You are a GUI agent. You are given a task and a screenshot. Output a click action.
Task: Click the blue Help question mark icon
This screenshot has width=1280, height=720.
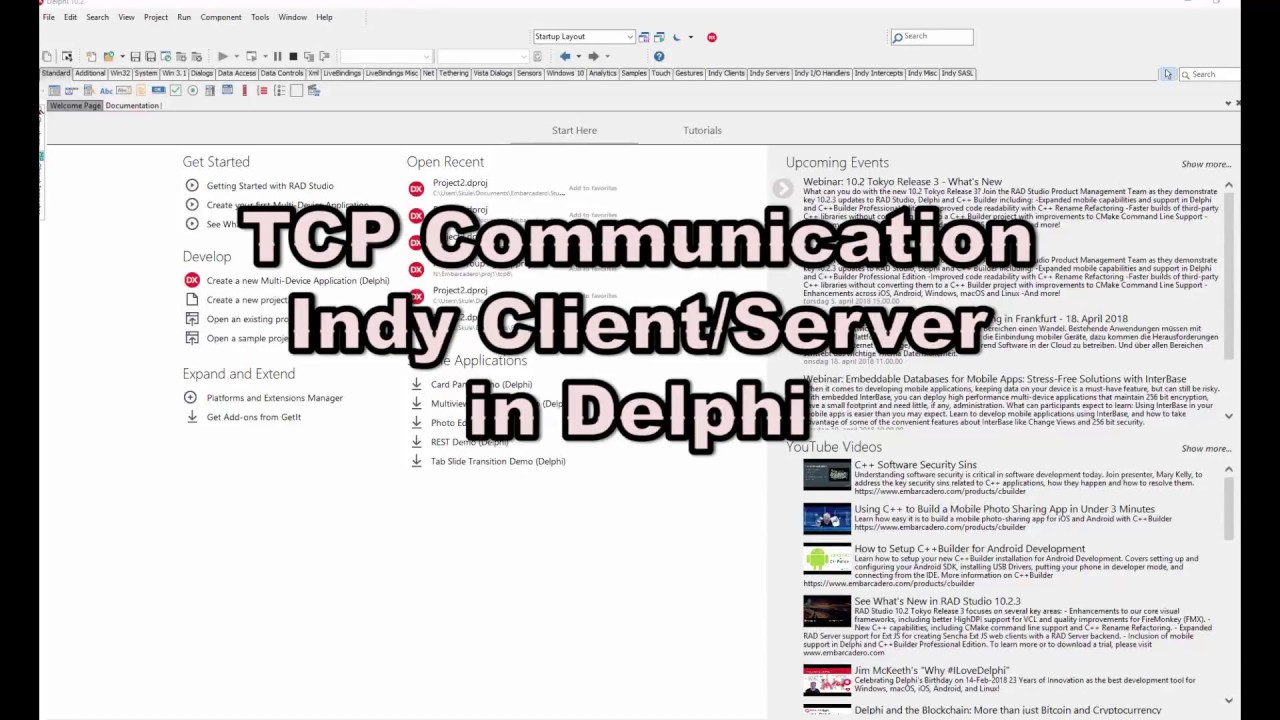tap(659, 56)
